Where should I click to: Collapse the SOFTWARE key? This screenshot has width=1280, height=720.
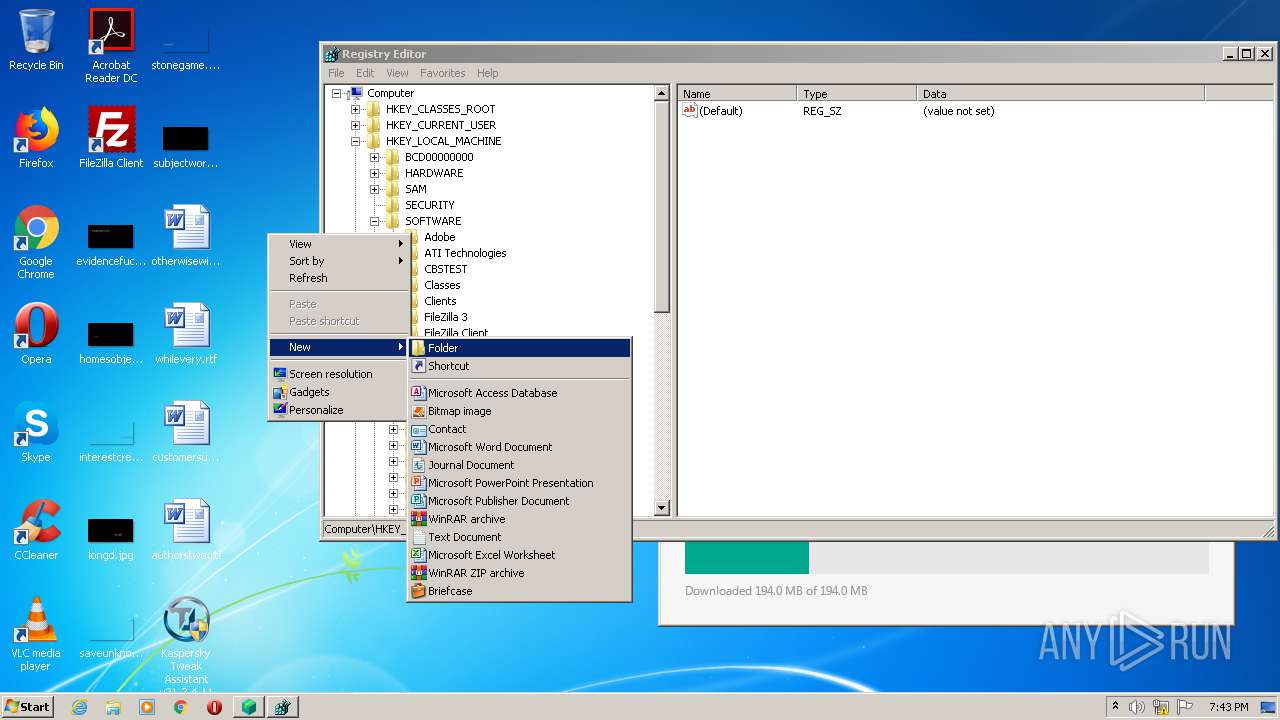374,221
